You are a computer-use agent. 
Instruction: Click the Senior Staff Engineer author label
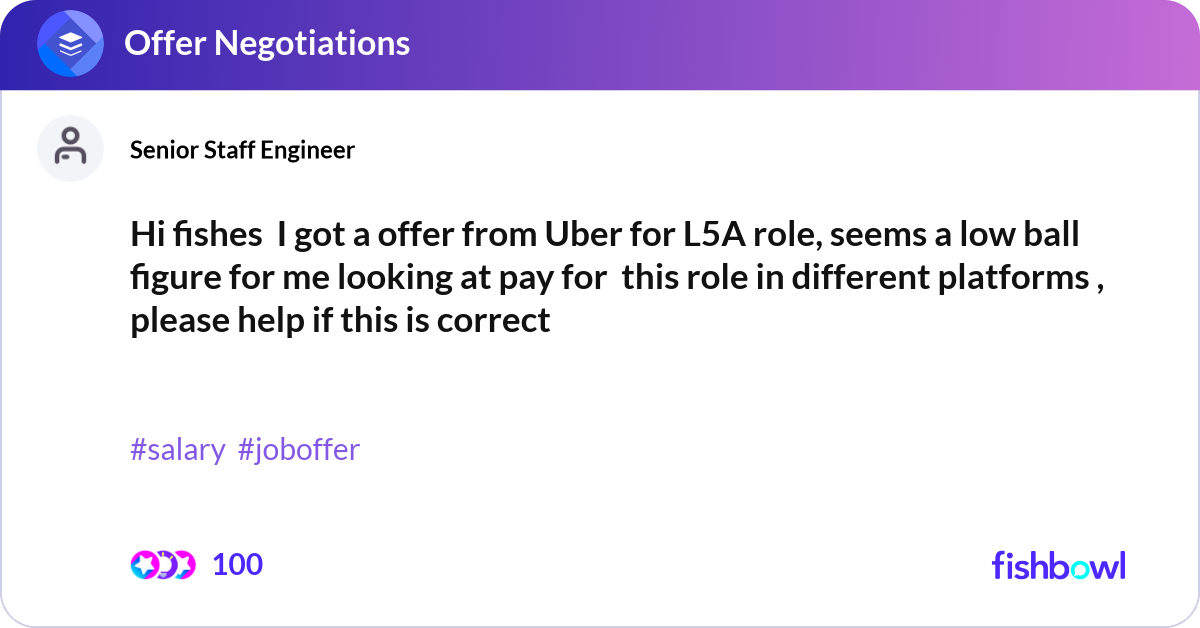242,150
